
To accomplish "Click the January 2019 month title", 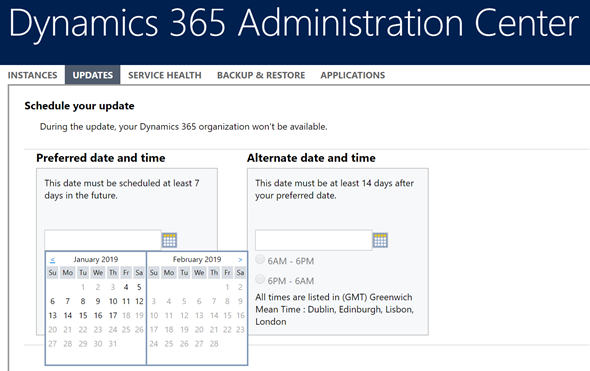I will [96, 259].
